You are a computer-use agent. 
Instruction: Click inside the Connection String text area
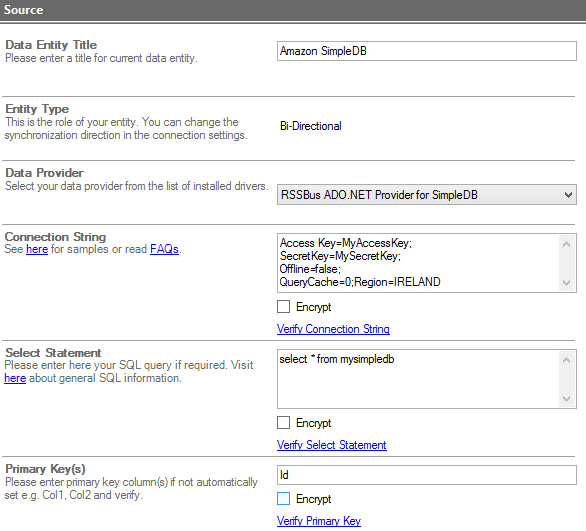coord(418,263)
